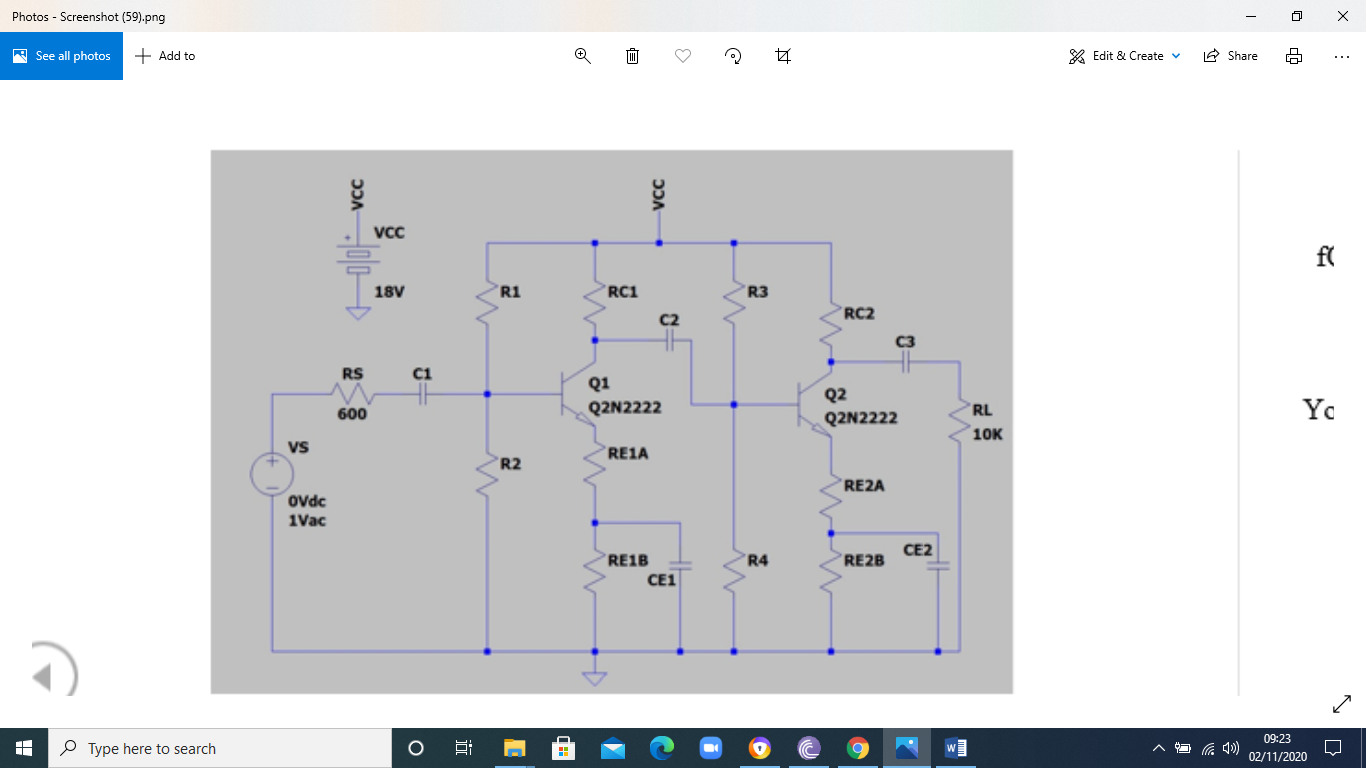Screen dimensions: 1366x768
Task: Open the Start menu
Action: click(x=22, y=748)
